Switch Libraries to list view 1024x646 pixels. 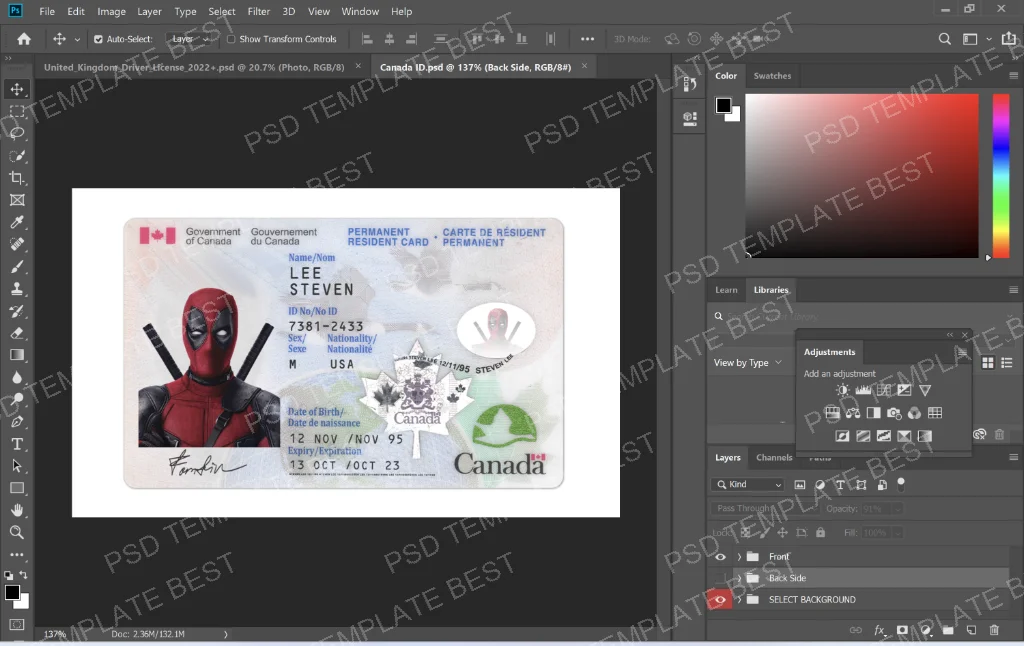pyautogui.click(x=1007, y=363)
